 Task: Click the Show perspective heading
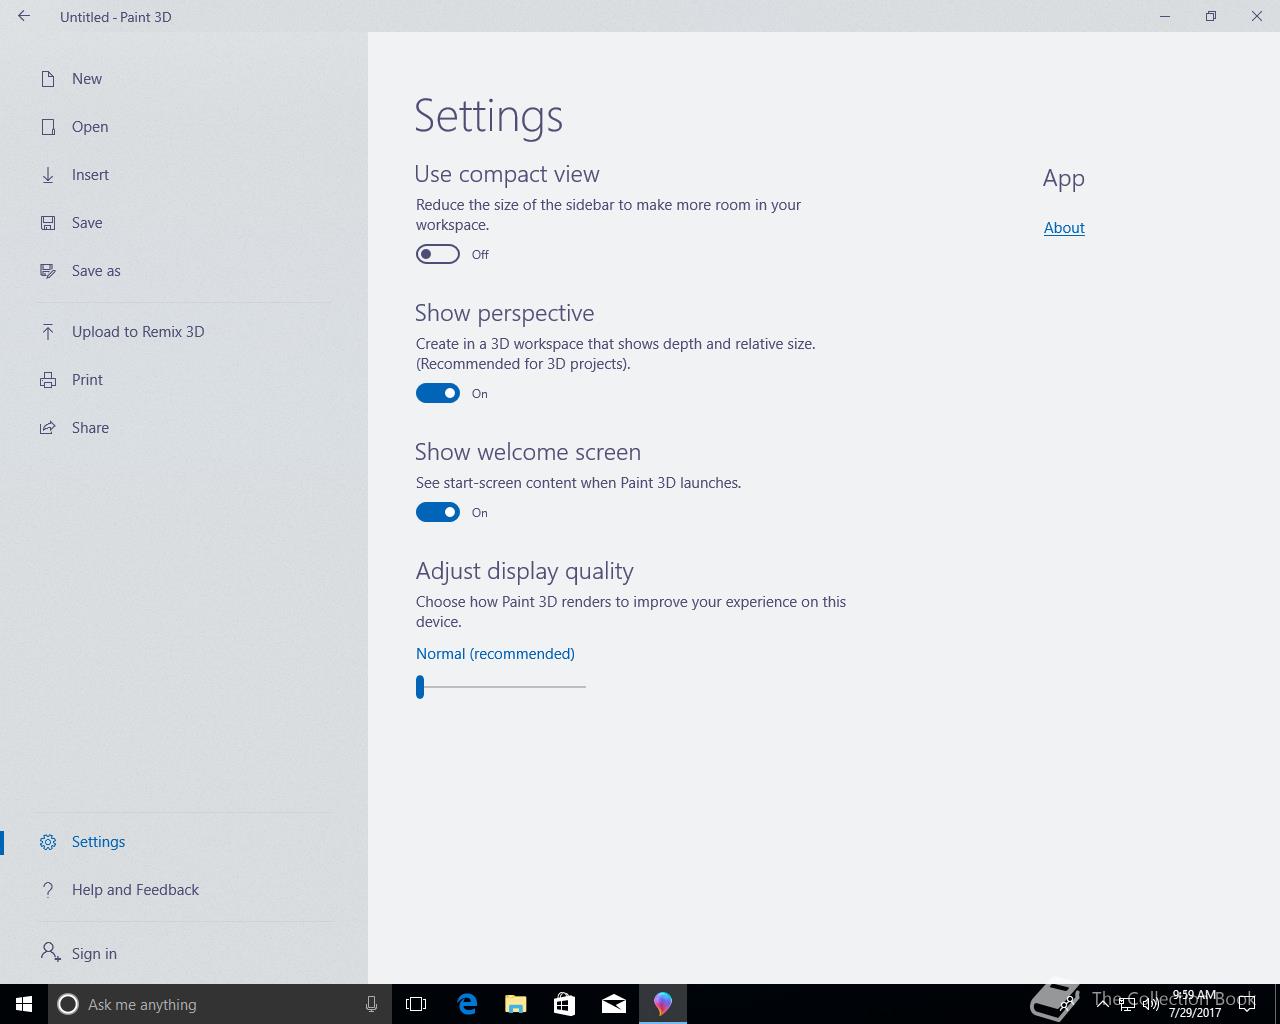tap(505, 313)
